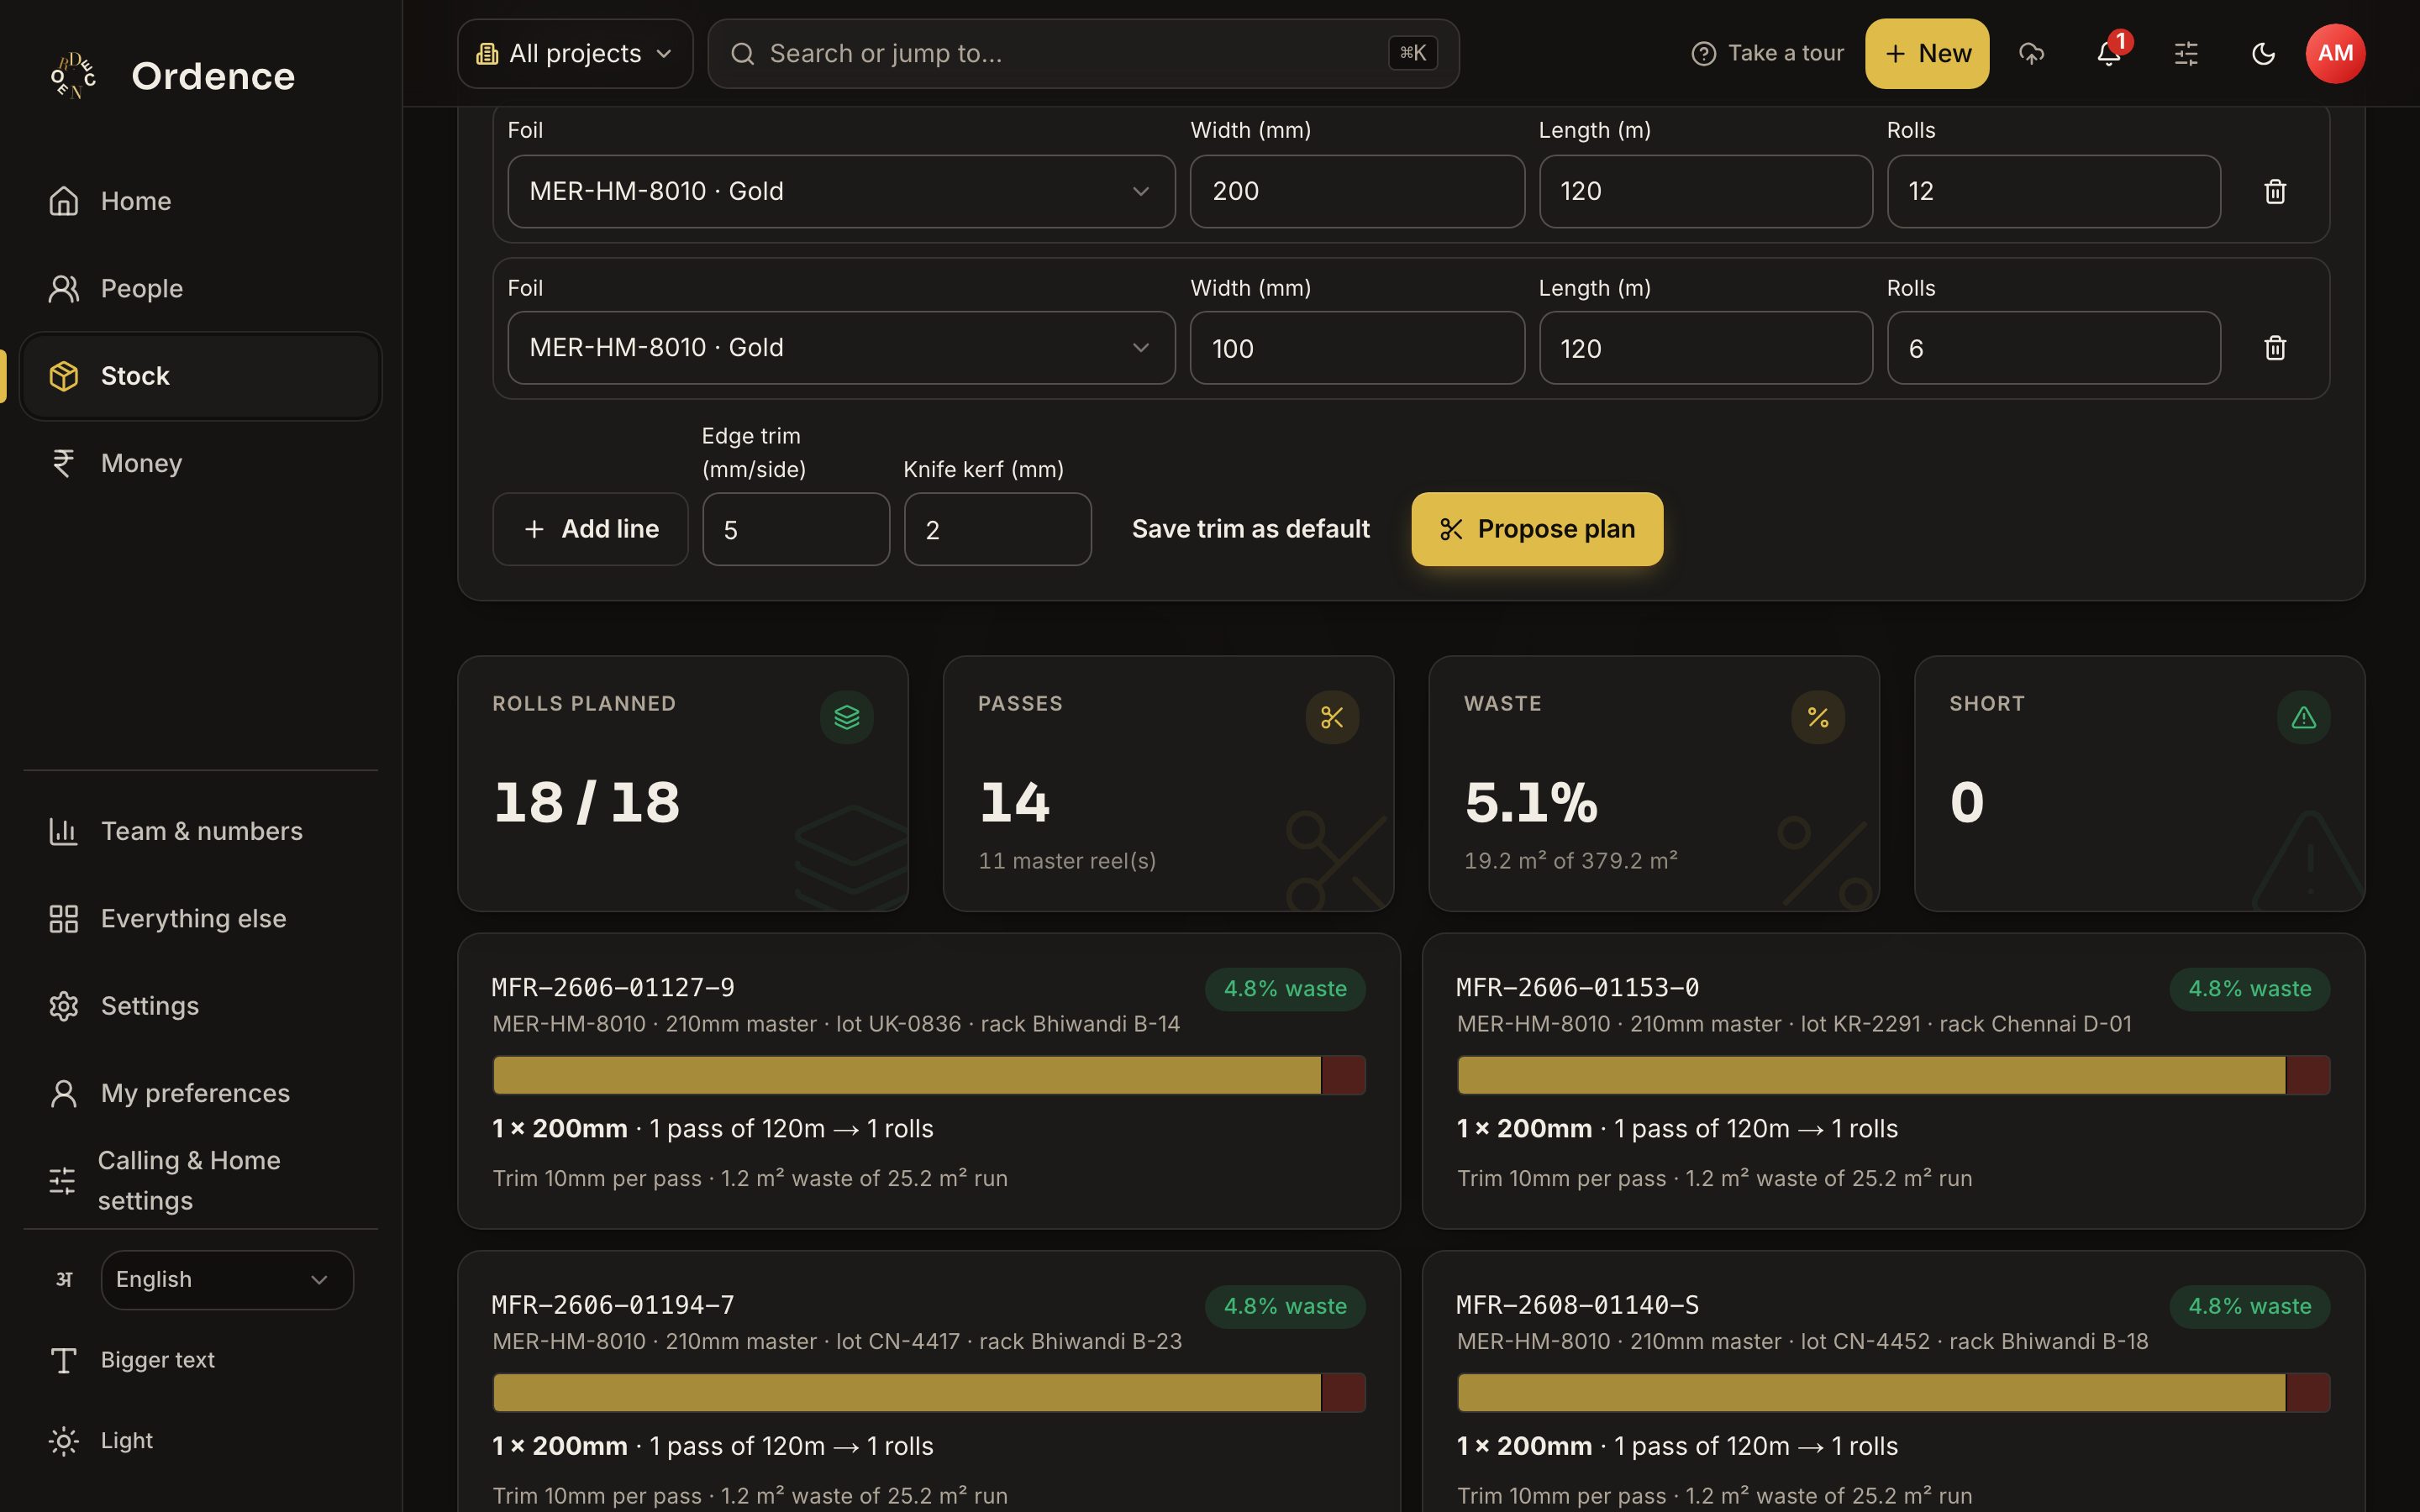This screenshot has width=2420, height=1512.
Task: Go to Home in sidebar
Action: pyautogui.click(x=200, y=201)
